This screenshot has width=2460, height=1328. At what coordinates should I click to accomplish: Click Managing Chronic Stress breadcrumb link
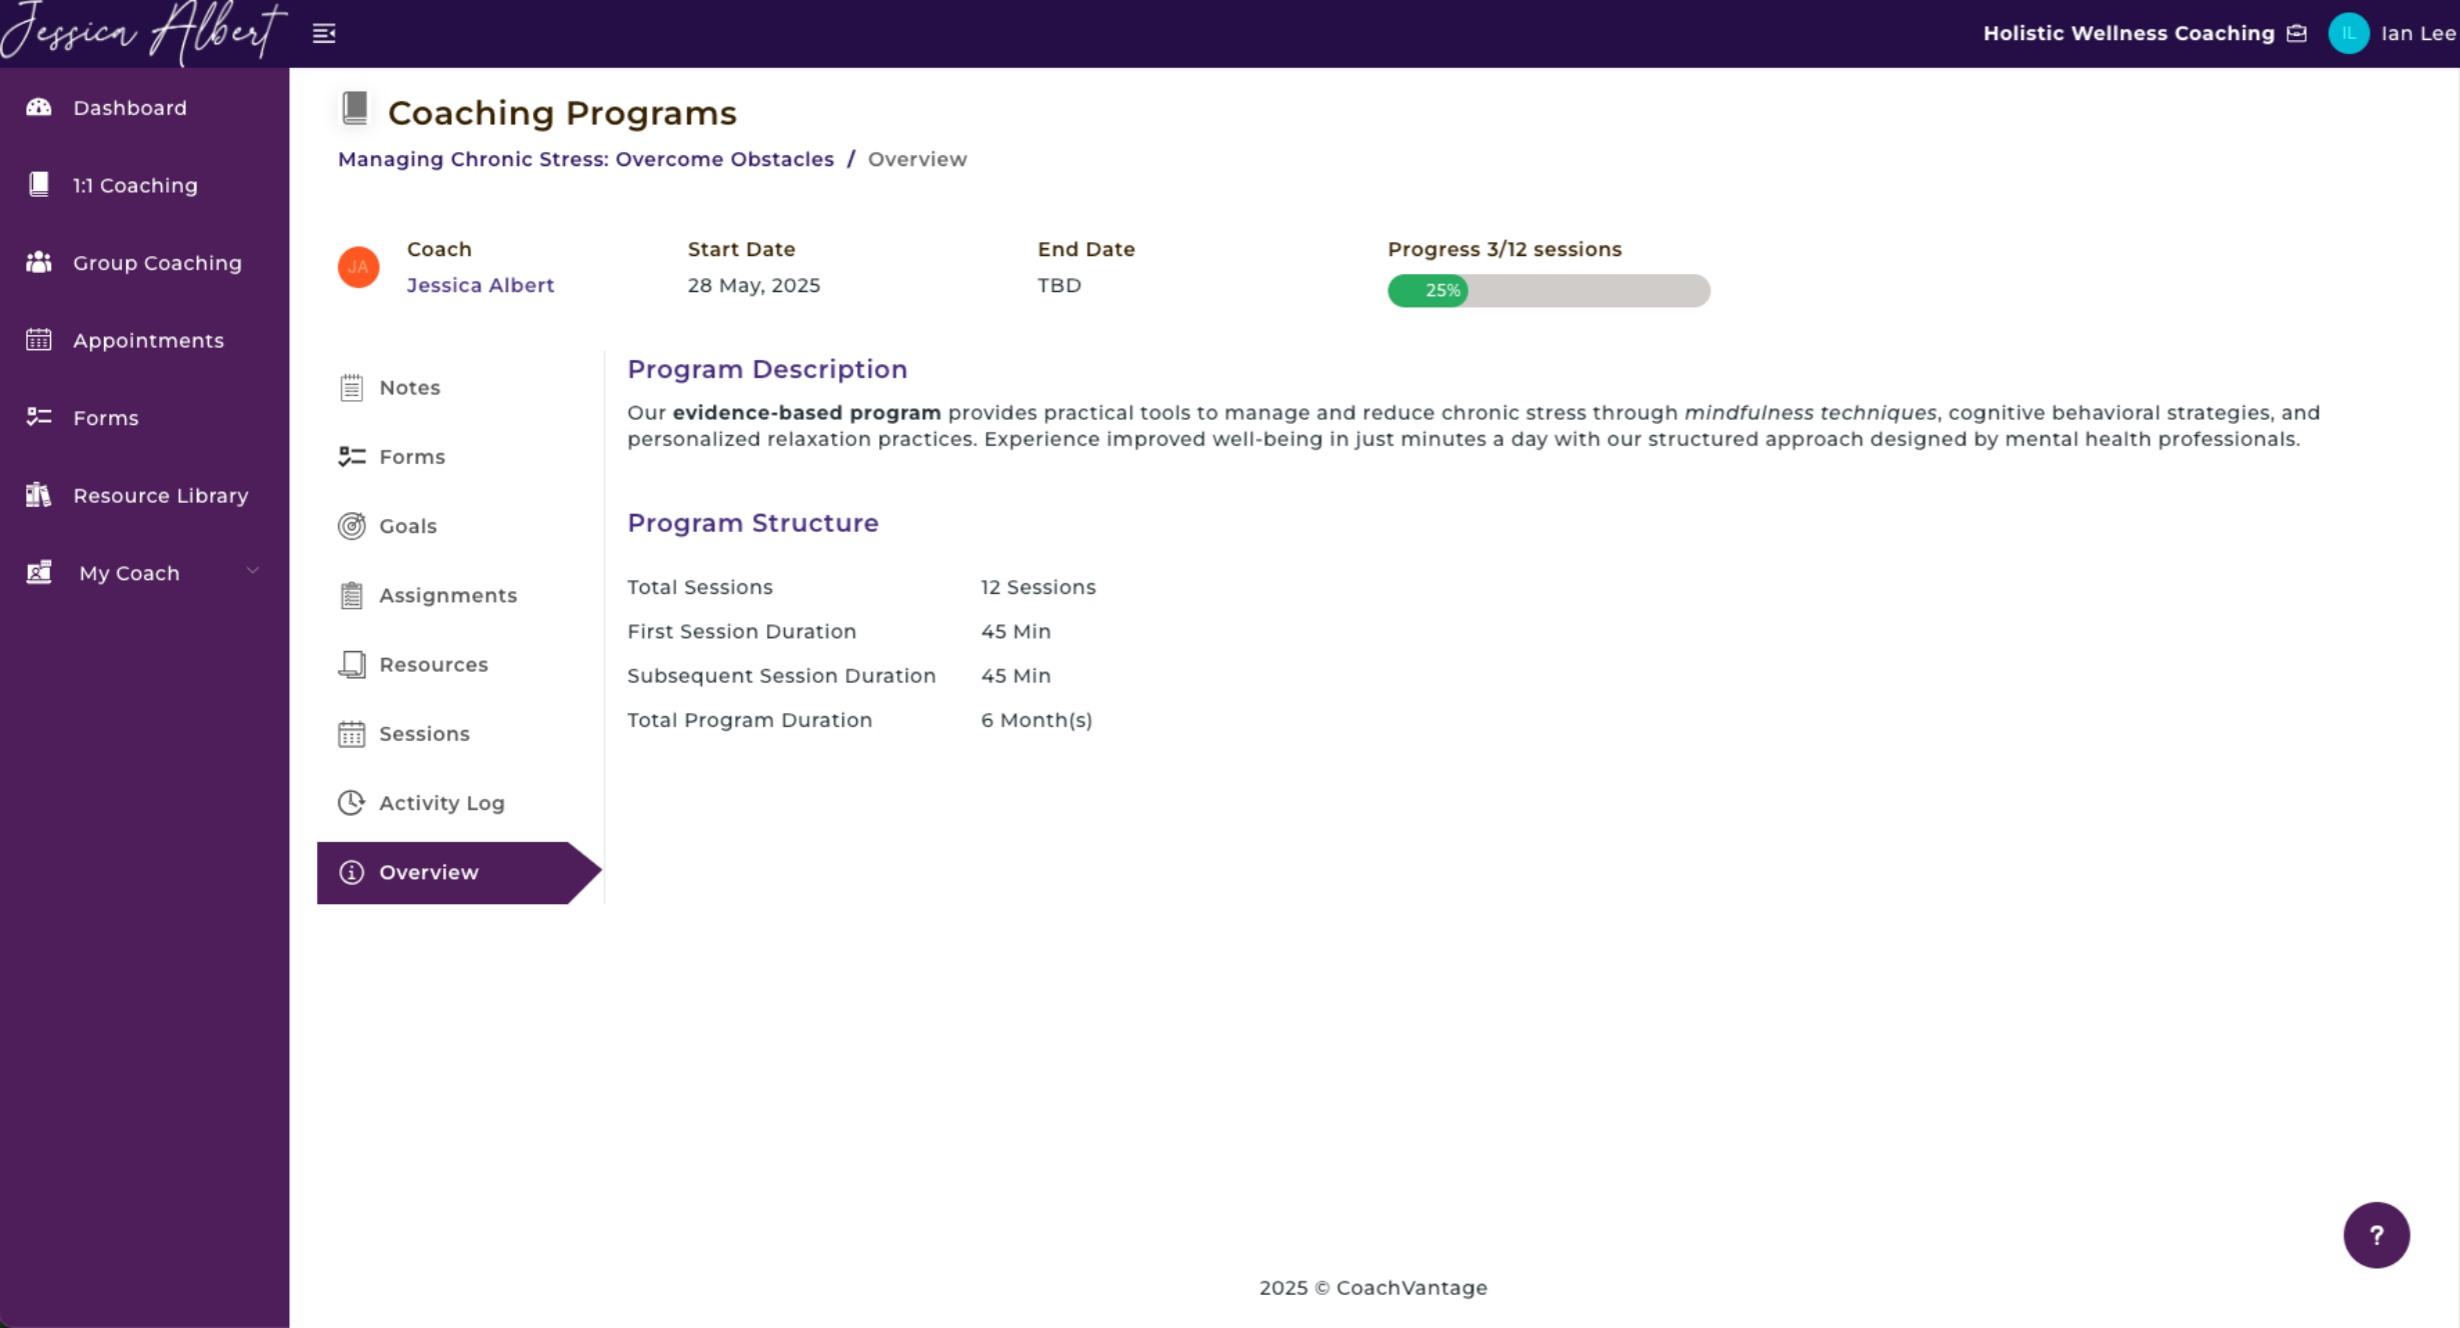tap(585, 159)
